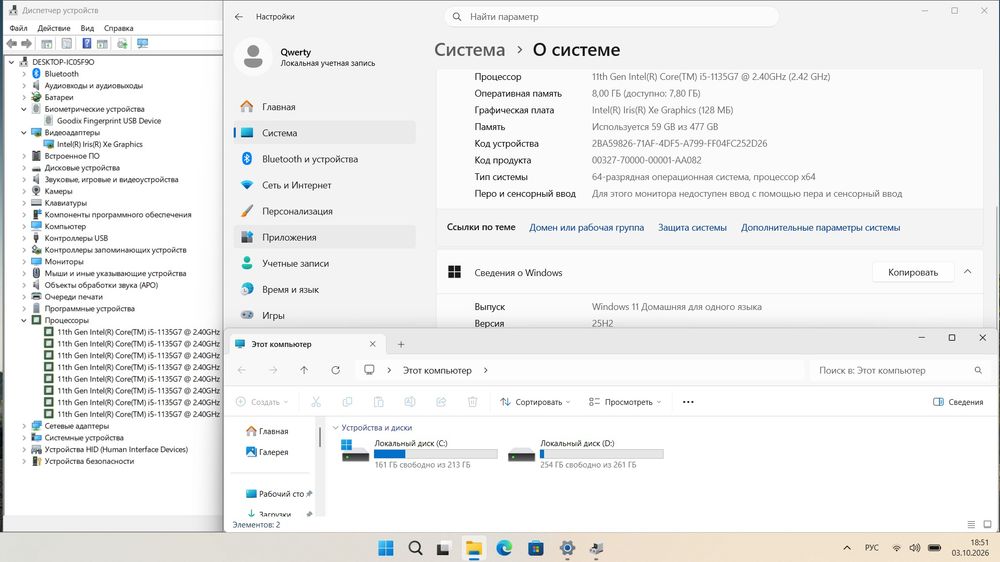Select Сеть и Интернет in Settings sidebar
This screenshot has width=1000, height=562.
325,185
